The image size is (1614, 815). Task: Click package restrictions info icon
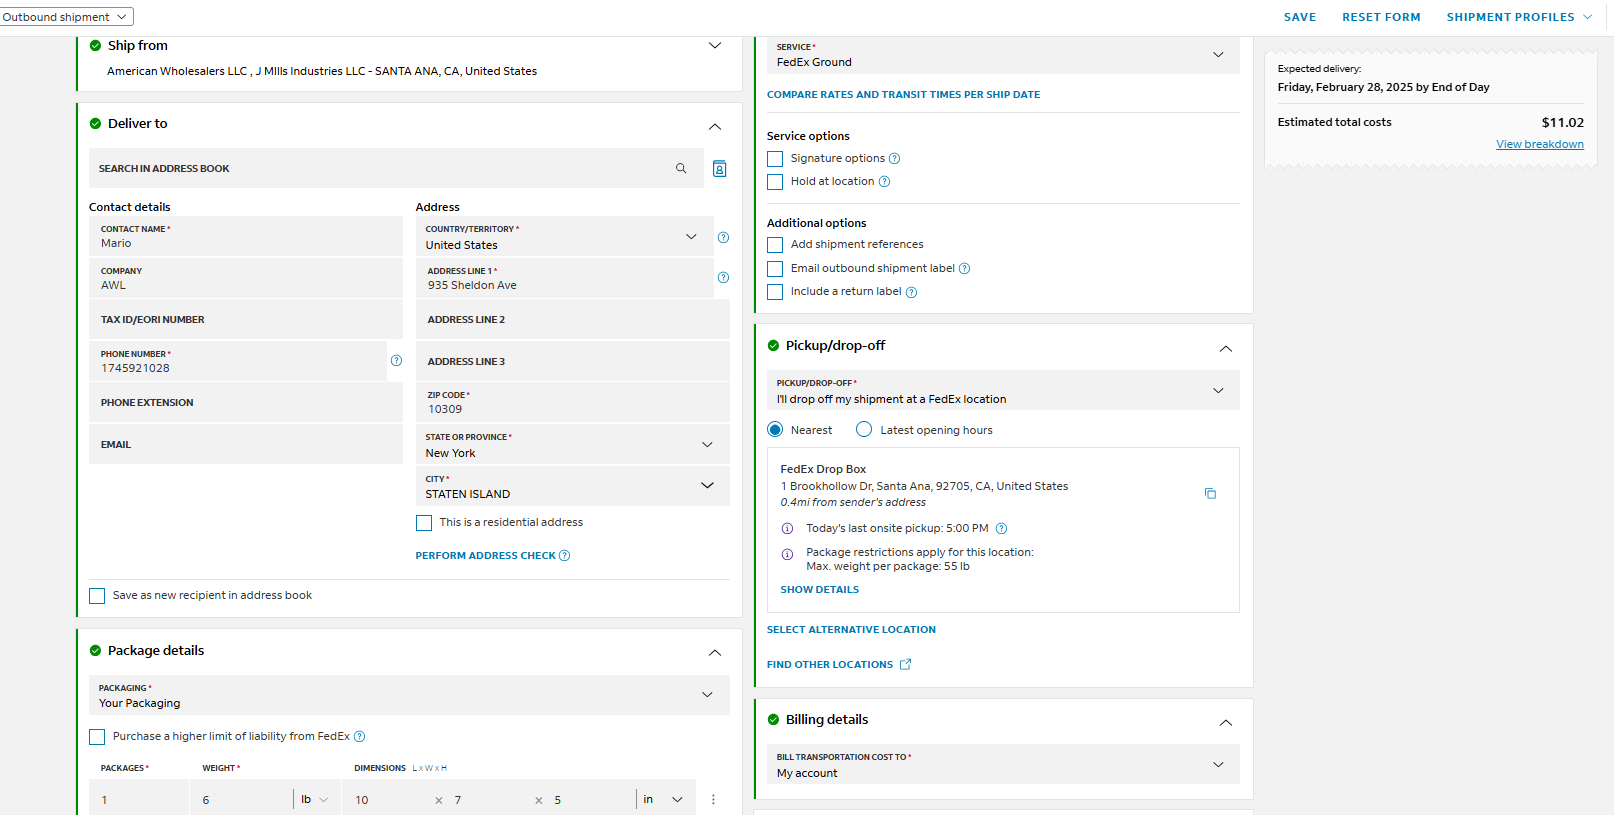click(787, 553)
